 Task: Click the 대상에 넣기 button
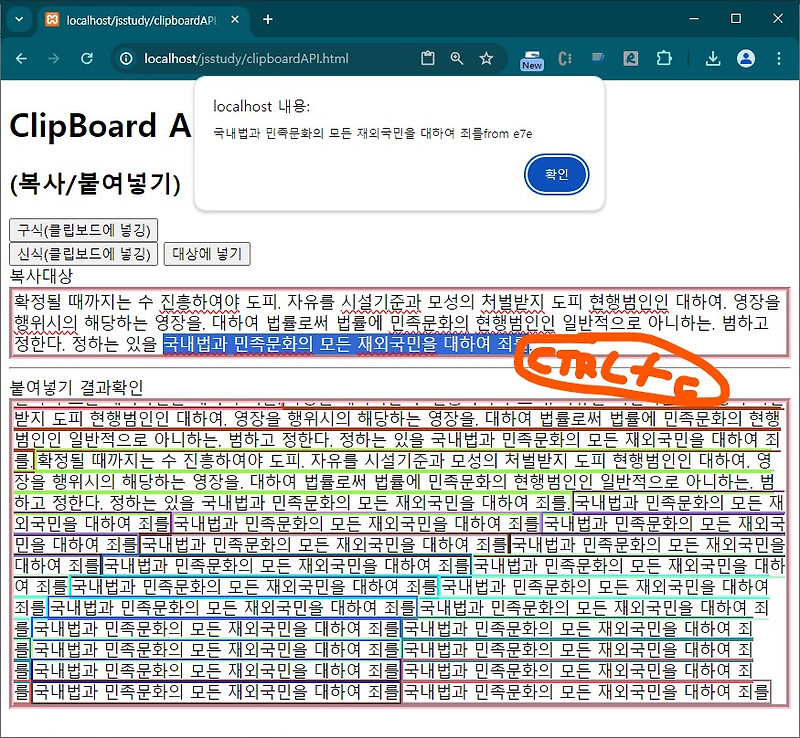click(x=207, y=254)
